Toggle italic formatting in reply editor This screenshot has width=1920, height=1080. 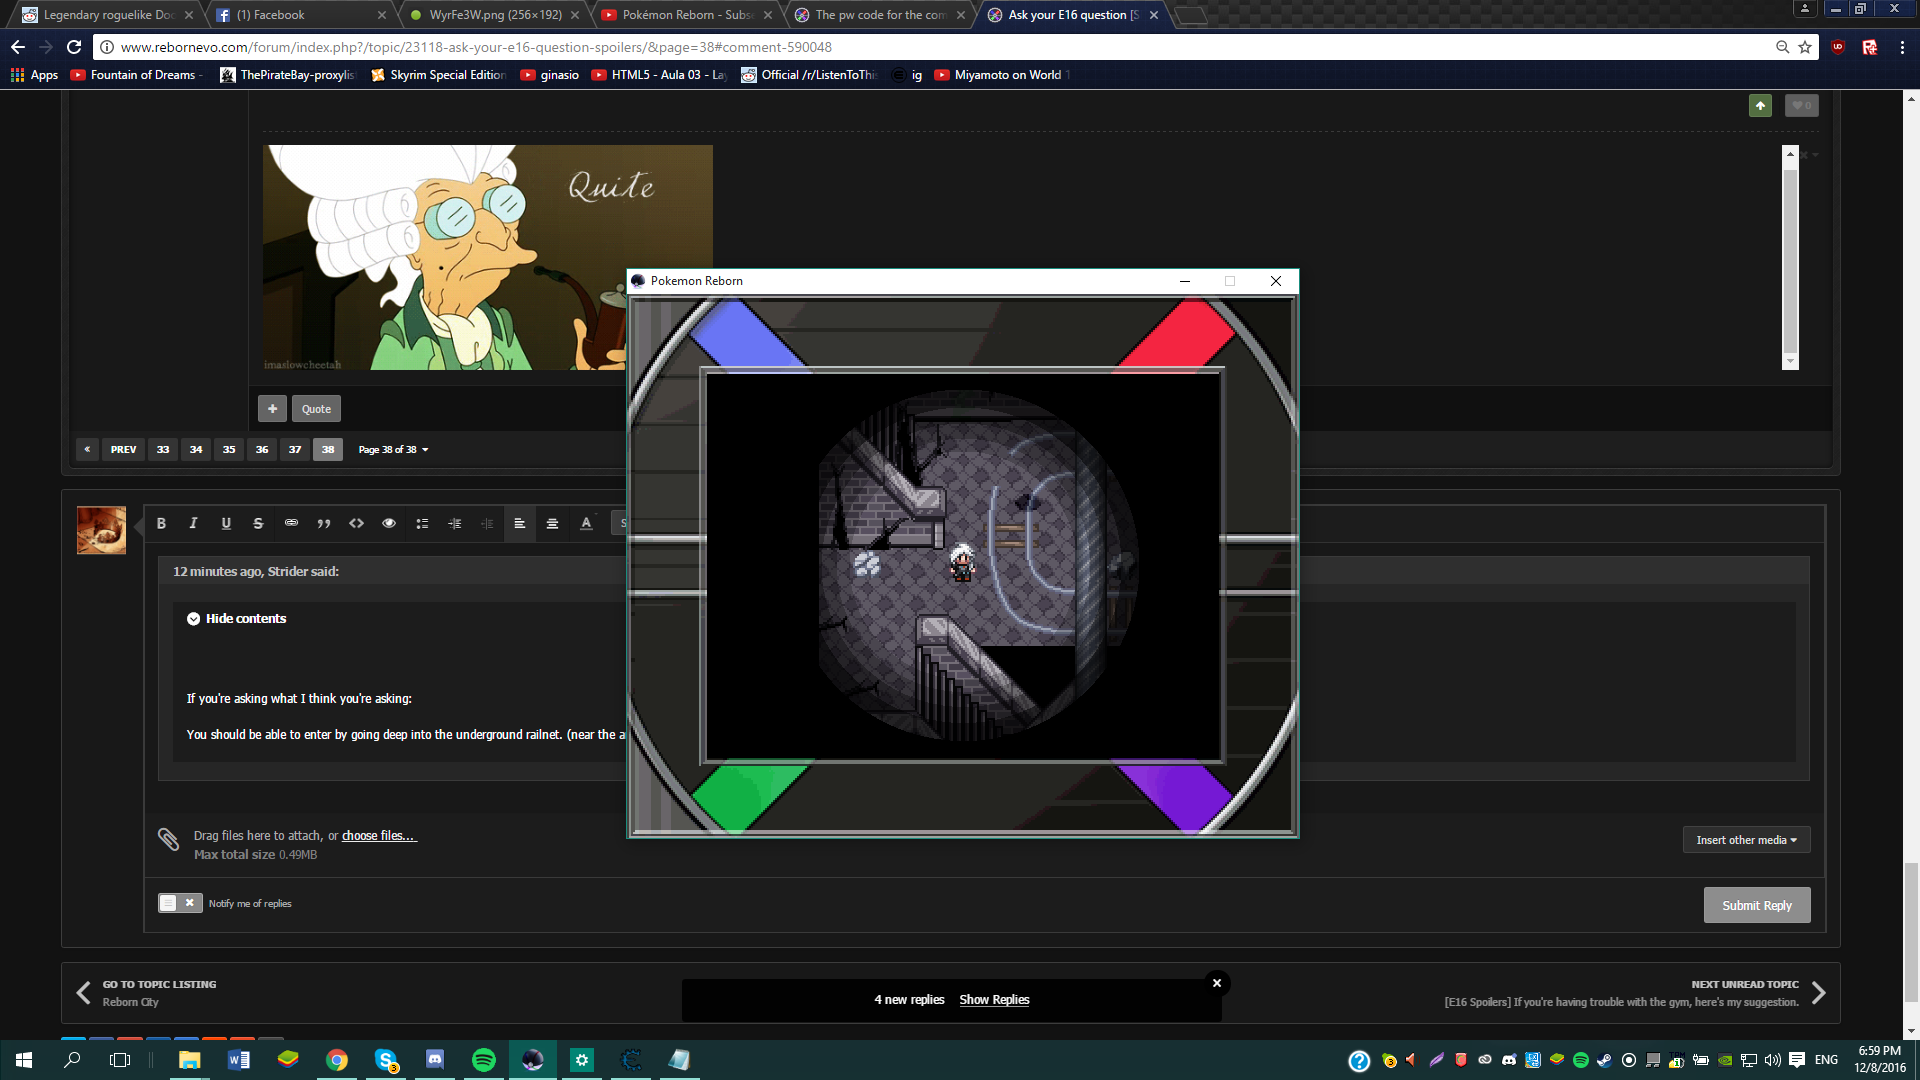(193, 523)
